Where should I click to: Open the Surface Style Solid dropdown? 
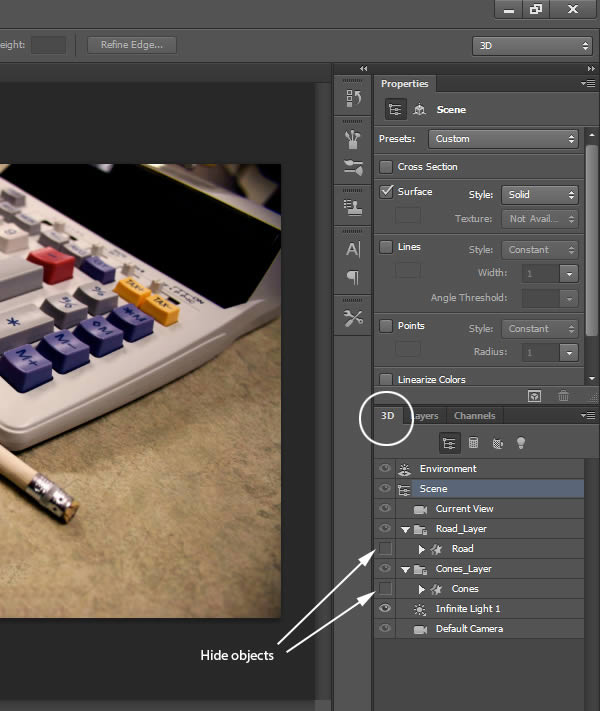(540, 195)
